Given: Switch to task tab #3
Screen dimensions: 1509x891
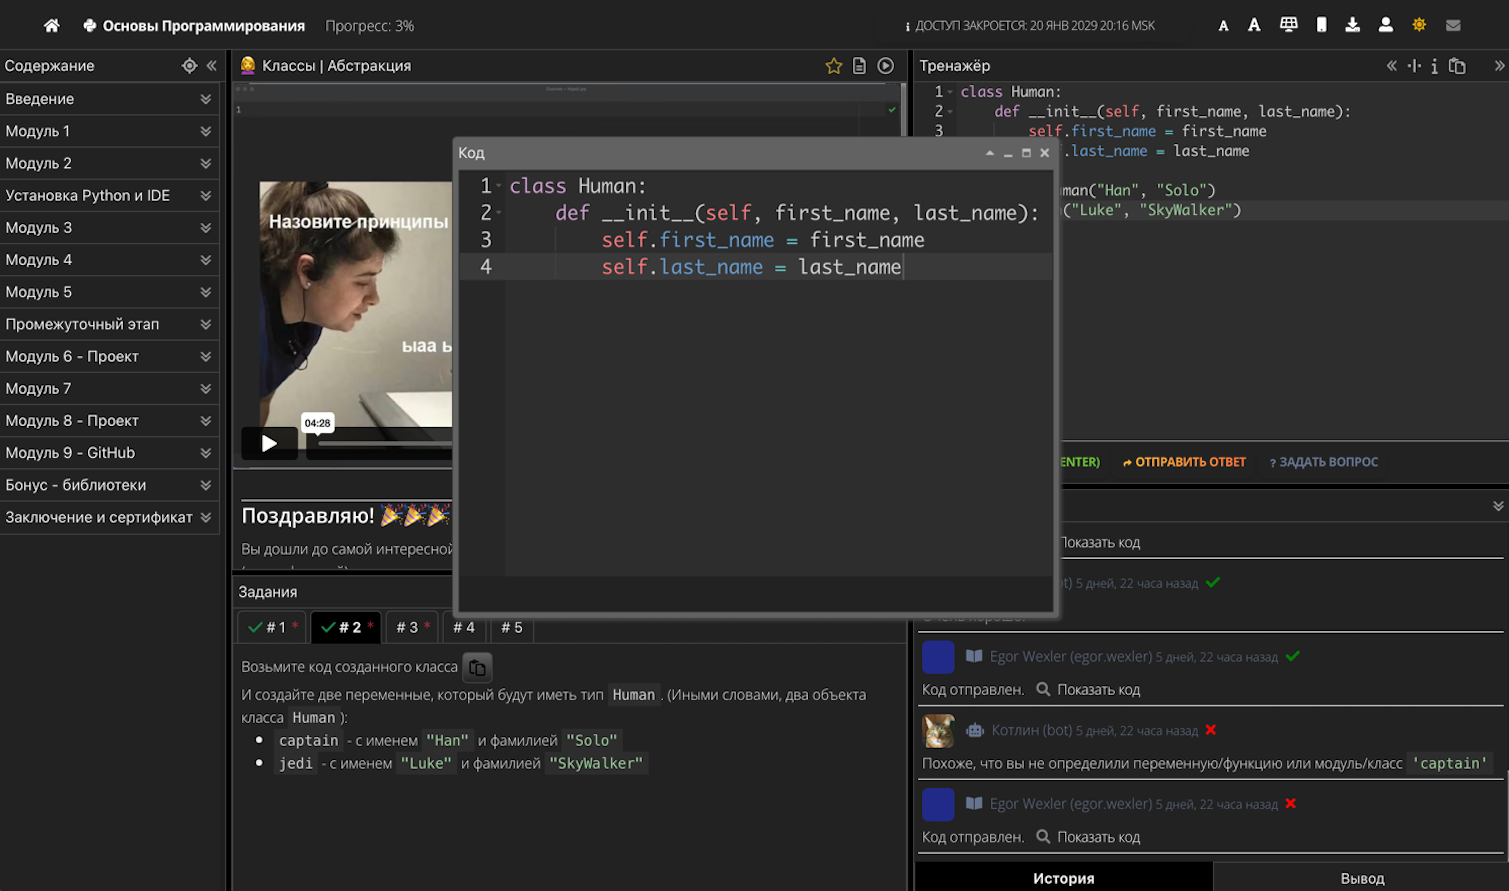Looking at the screenshot, I should 411,628.
